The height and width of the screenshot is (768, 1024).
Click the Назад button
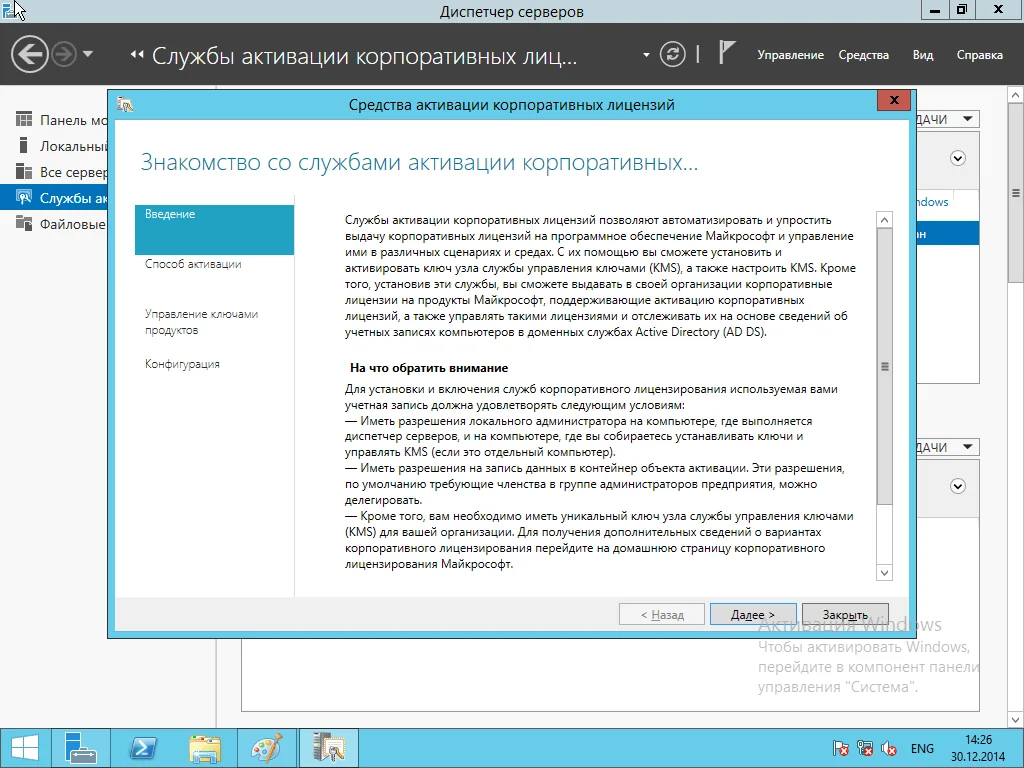(x=662, y=615)
